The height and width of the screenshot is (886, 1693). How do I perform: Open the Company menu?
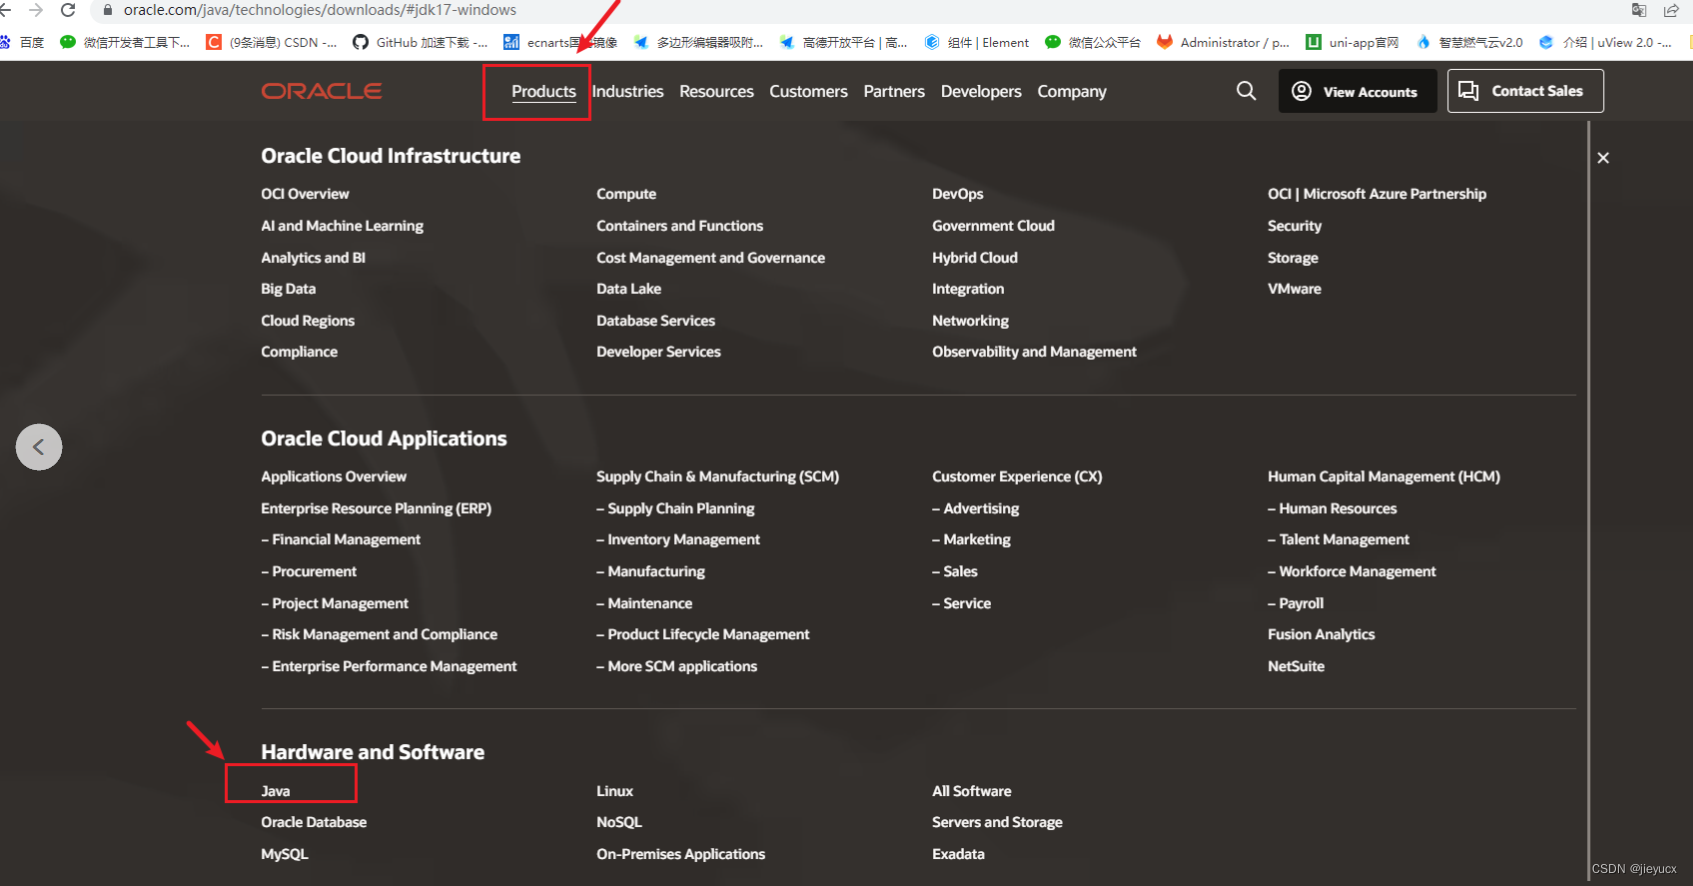(1072, 91)
